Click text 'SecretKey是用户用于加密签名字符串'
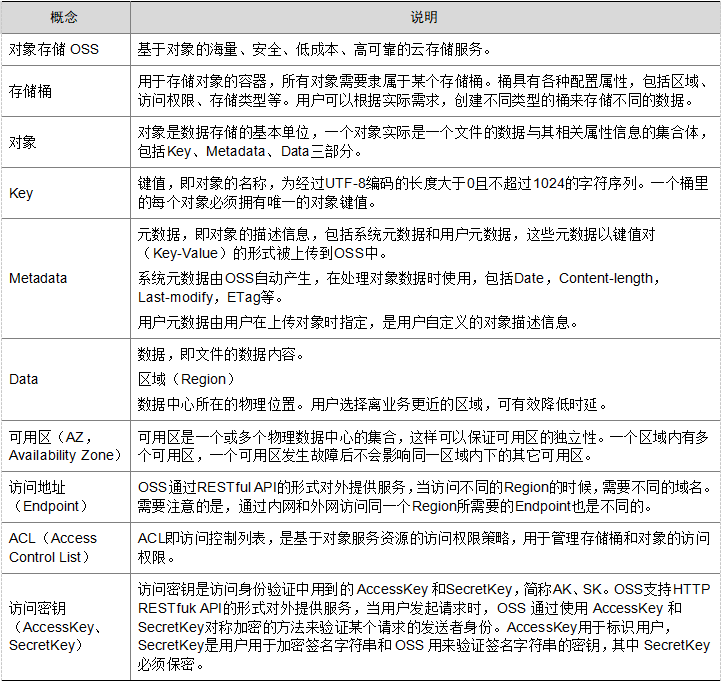 [258, 645]
